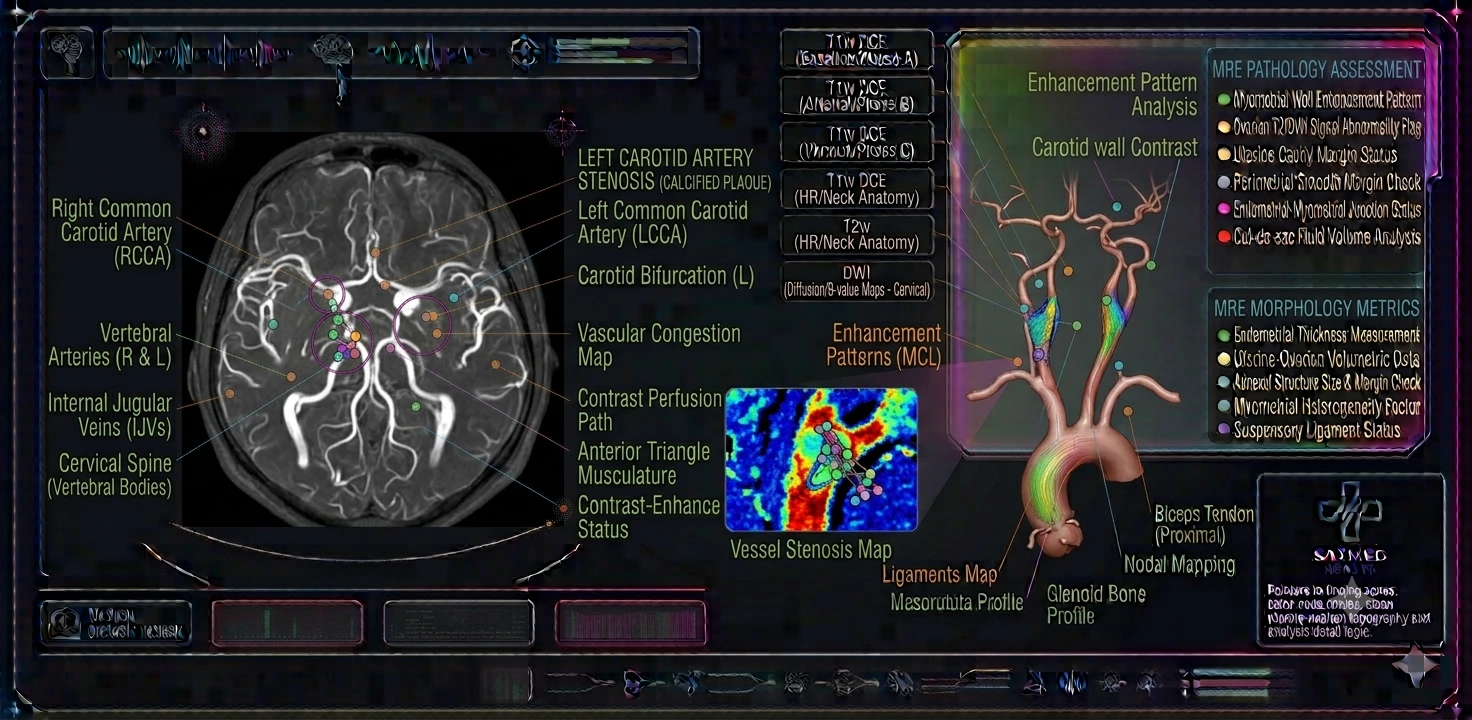Image resolution: width=1472 pixels, height=720 pixels.
Task: Click the LEFT CAROTID ARTERY STENOSIS label
Action: point(675,169)
